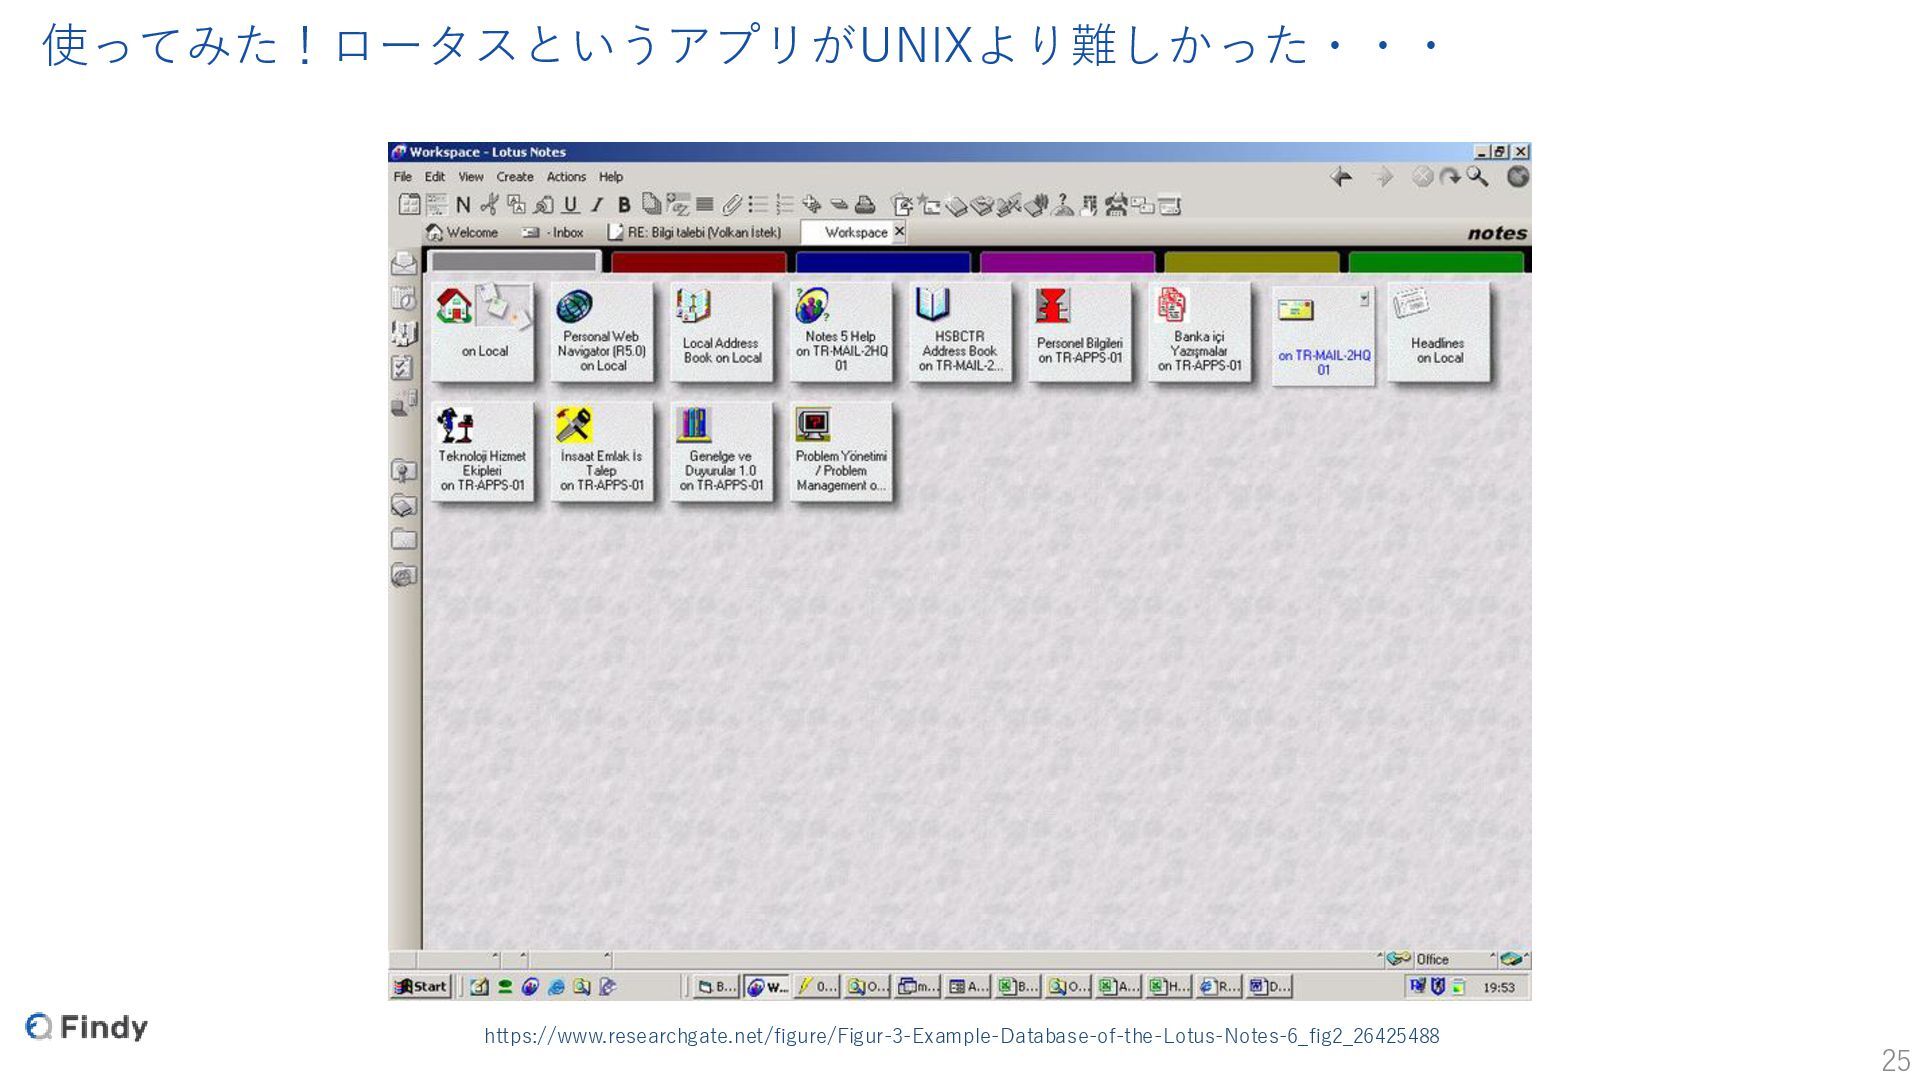
Task: Click the printer icon in toolbar
Action: 865,205
